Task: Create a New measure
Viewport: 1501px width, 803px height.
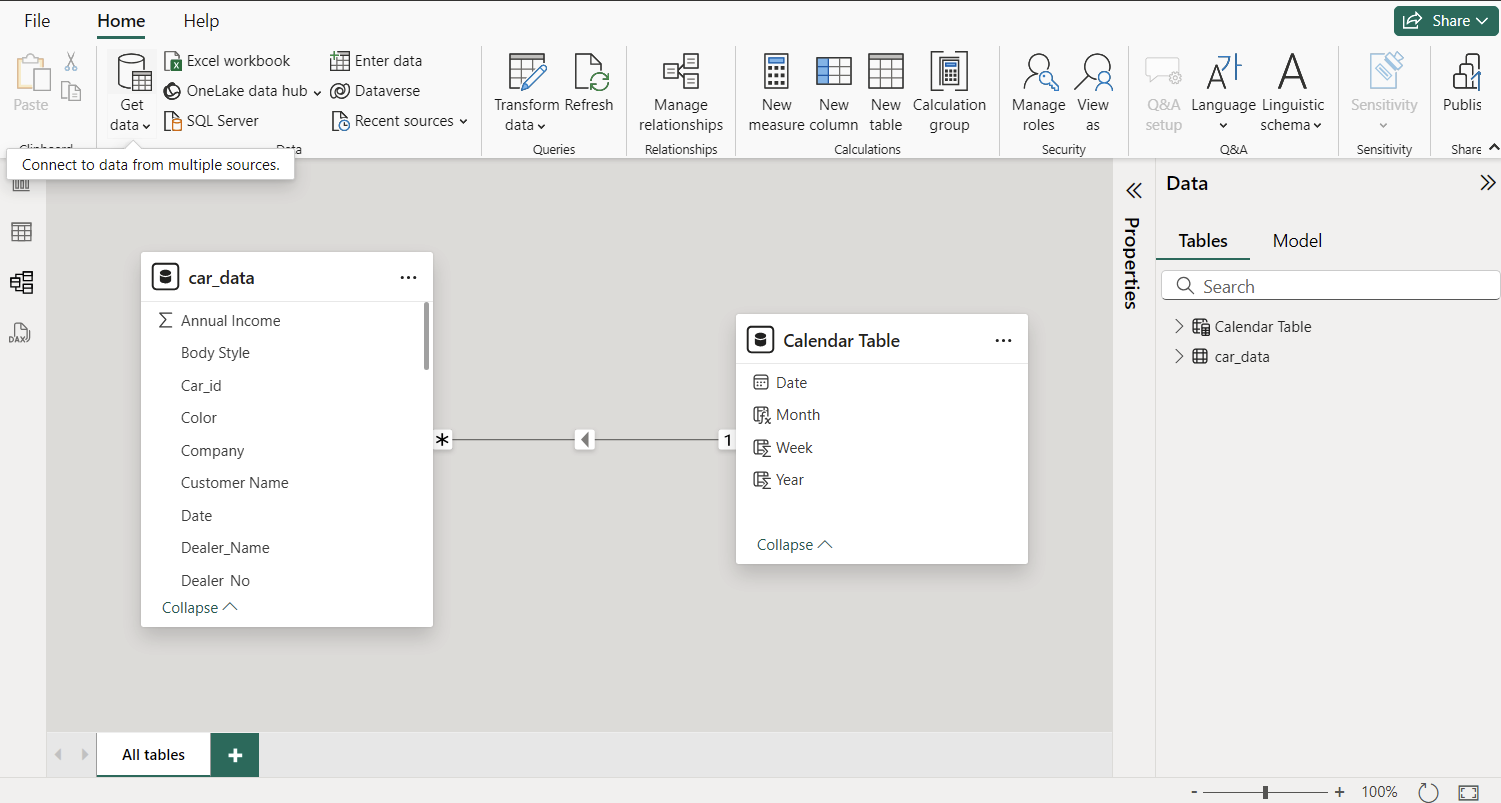Action: [x=776, y=94]
